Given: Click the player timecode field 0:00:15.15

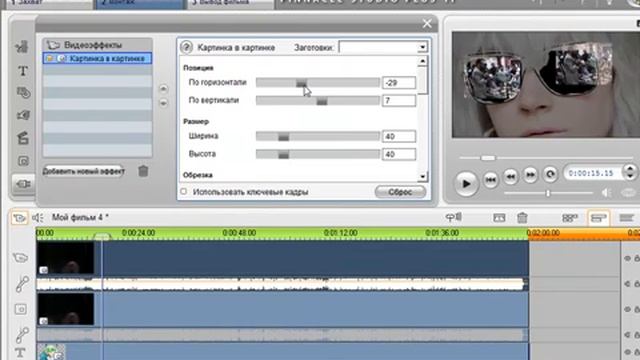Looking at the screenshot, I should click(x=593, y=173).
